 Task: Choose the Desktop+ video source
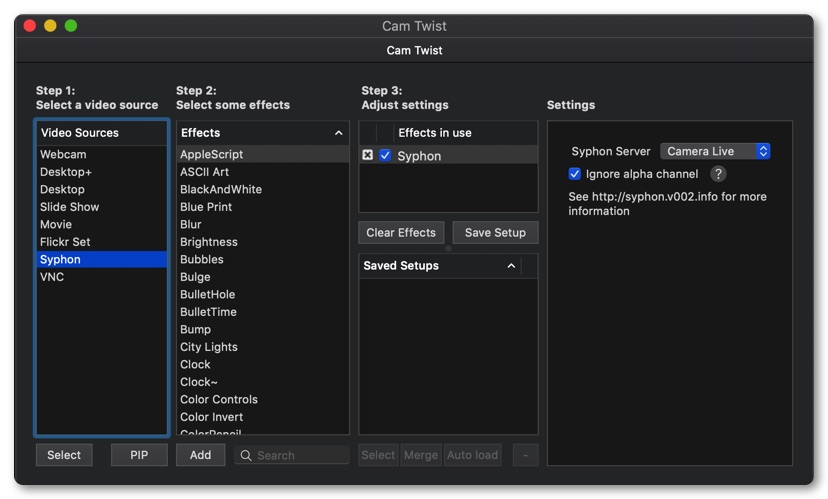101,172
